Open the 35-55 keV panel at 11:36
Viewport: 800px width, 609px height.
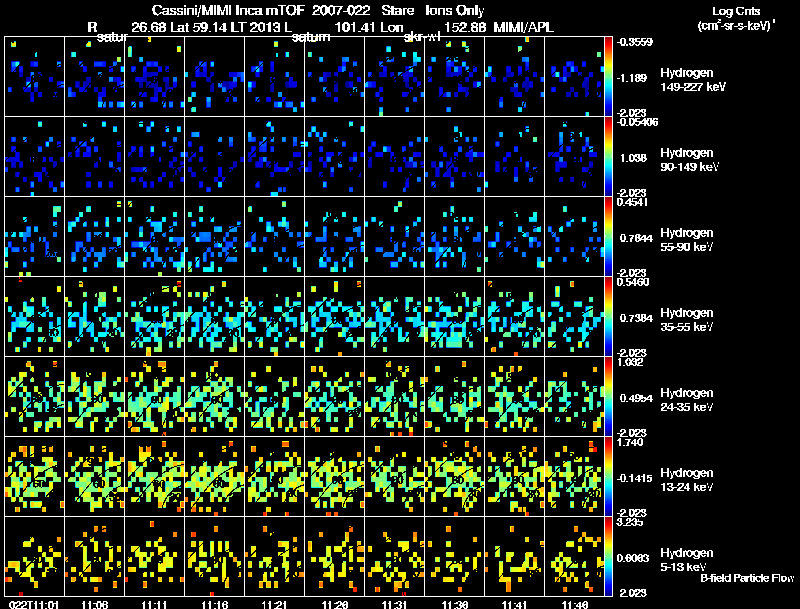tap(455, 317)
